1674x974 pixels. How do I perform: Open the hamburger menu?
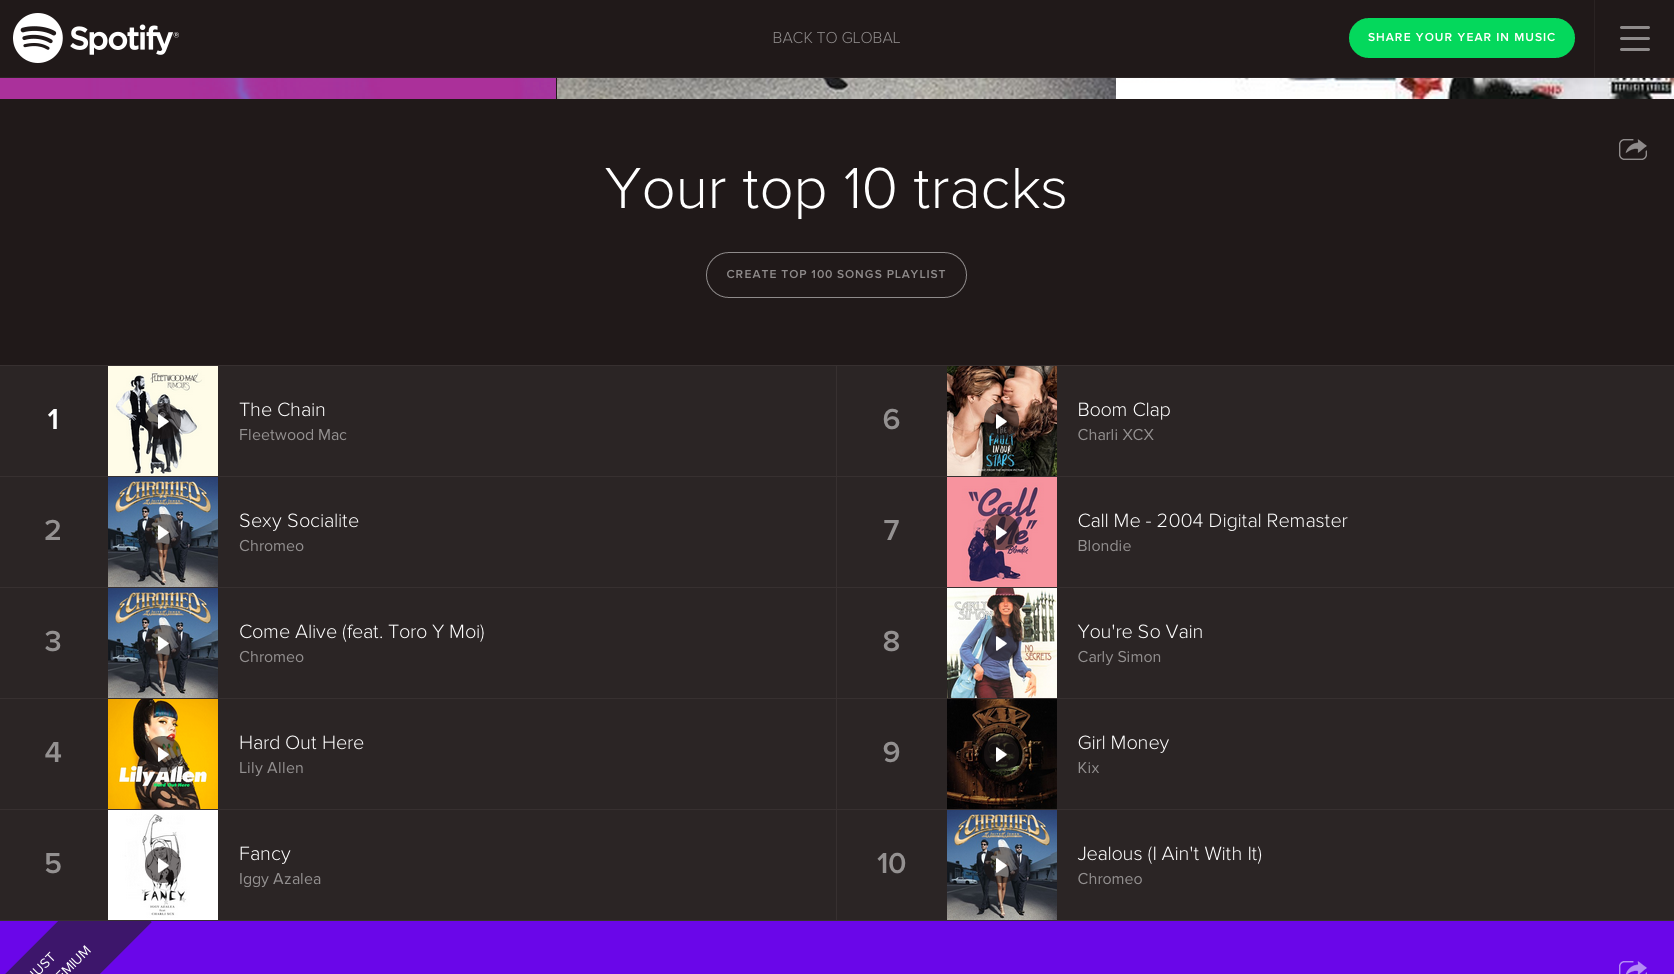point(1635,38)
